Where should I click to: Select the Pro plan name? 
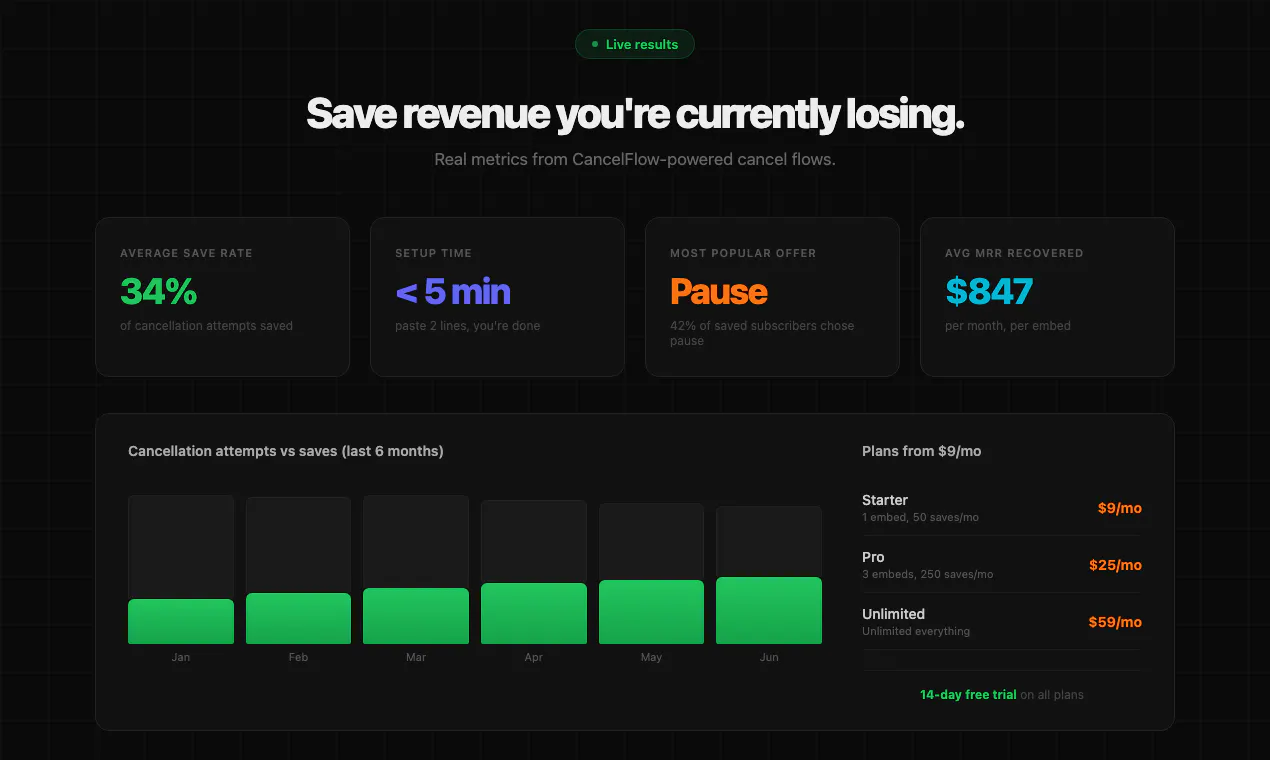[x=873, y=557]
